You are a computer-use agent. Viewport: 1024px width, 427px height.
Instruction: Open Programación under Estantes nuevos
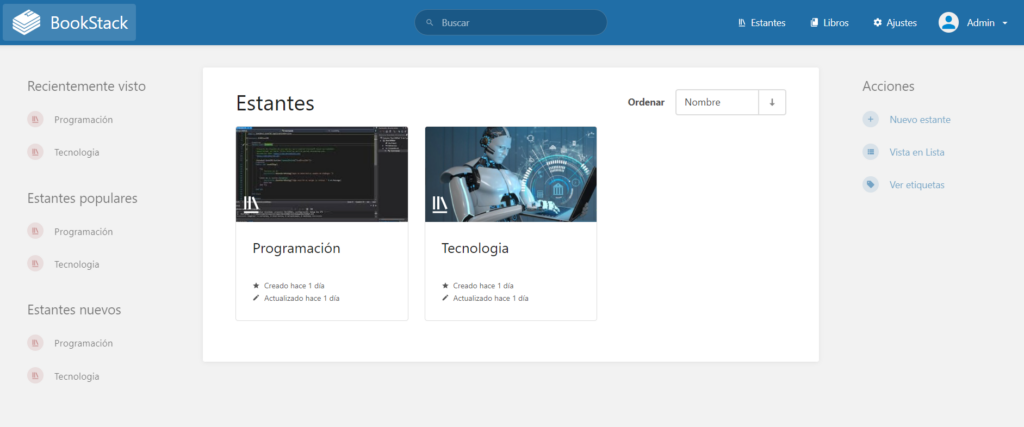[x=84, y=343]
